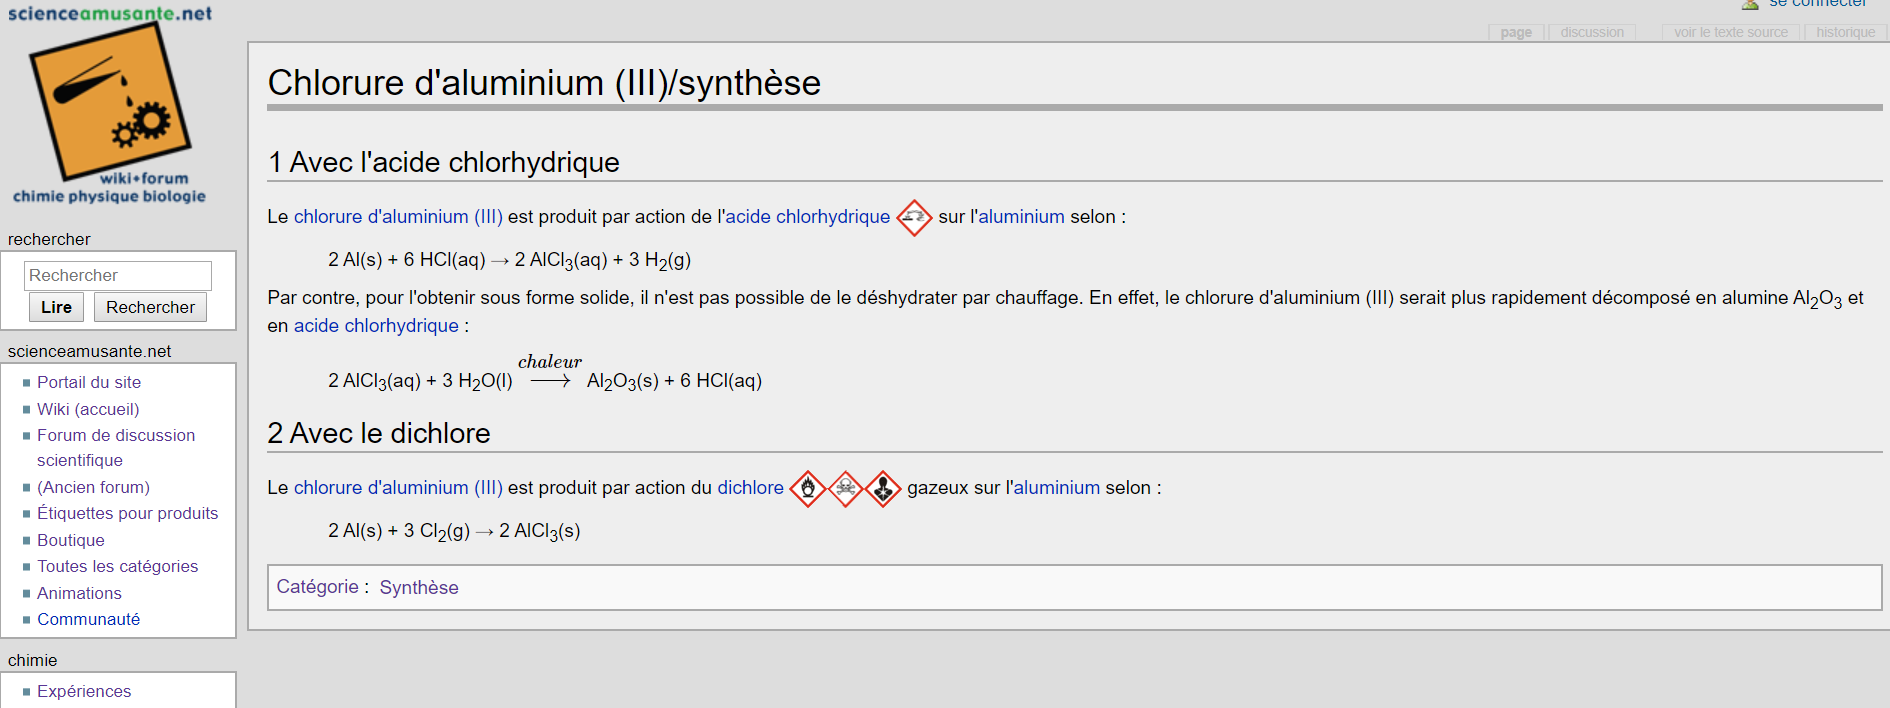Focus the Rechercher search input field
This screenshot has width=1890, height=708.
coord(118,275)
